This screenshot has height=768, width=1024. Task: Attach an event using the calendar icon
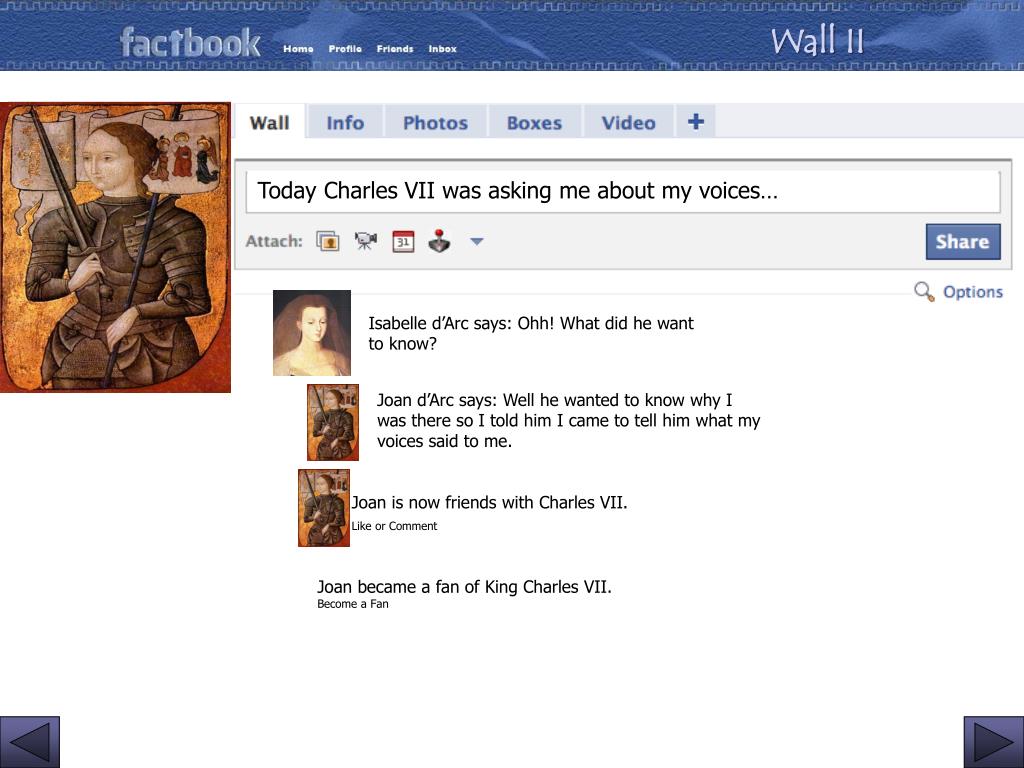(x=403, y=241)
